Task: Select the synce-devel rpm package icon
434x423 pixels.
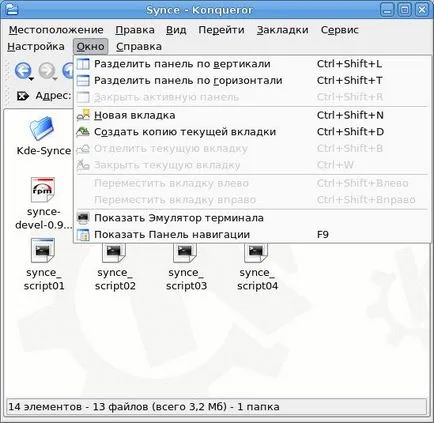Action: (43, 190)
